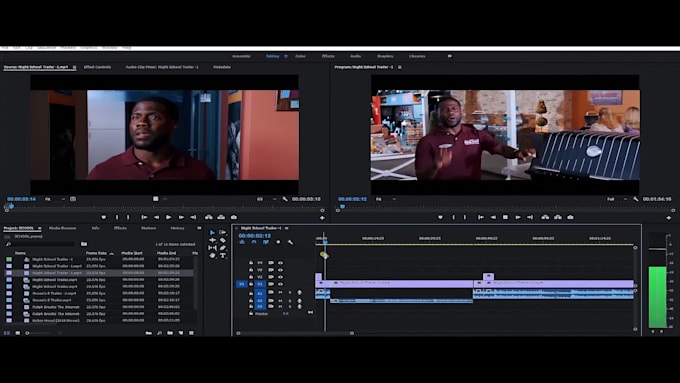Toggle track lock on V1
Viewport: 680px width, 383px height.
point(251,284)
